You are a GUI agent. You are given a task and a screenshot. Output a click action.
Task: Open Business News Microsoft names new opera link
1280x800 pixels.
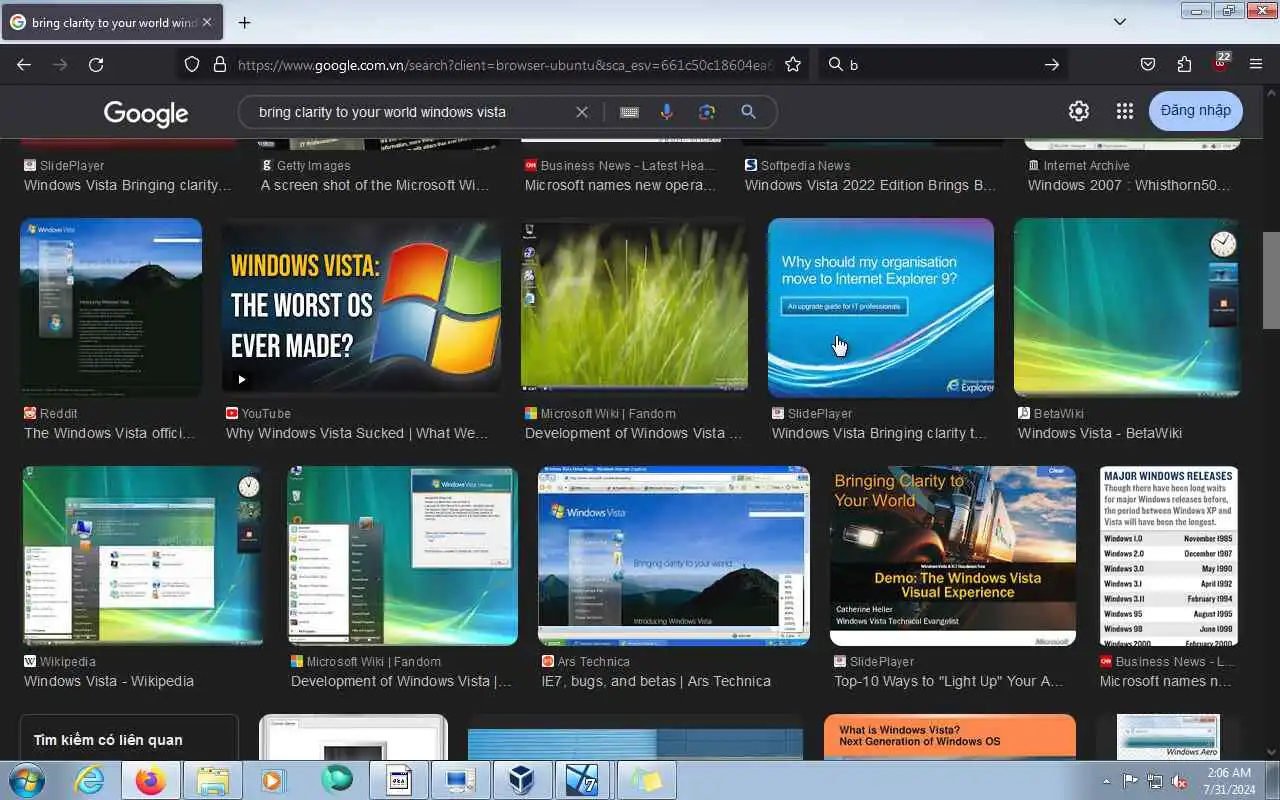(620, 185)
